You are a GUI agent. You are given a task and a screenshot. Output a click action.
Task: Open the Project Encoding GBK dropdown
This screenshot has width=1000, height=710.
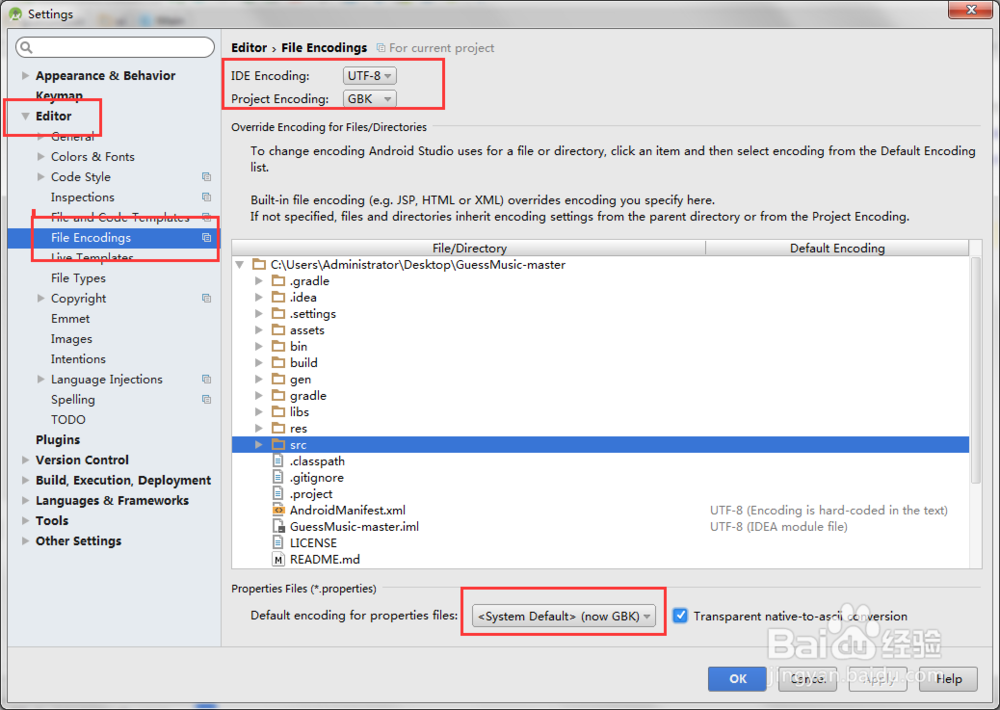click(x=369, y=99)
